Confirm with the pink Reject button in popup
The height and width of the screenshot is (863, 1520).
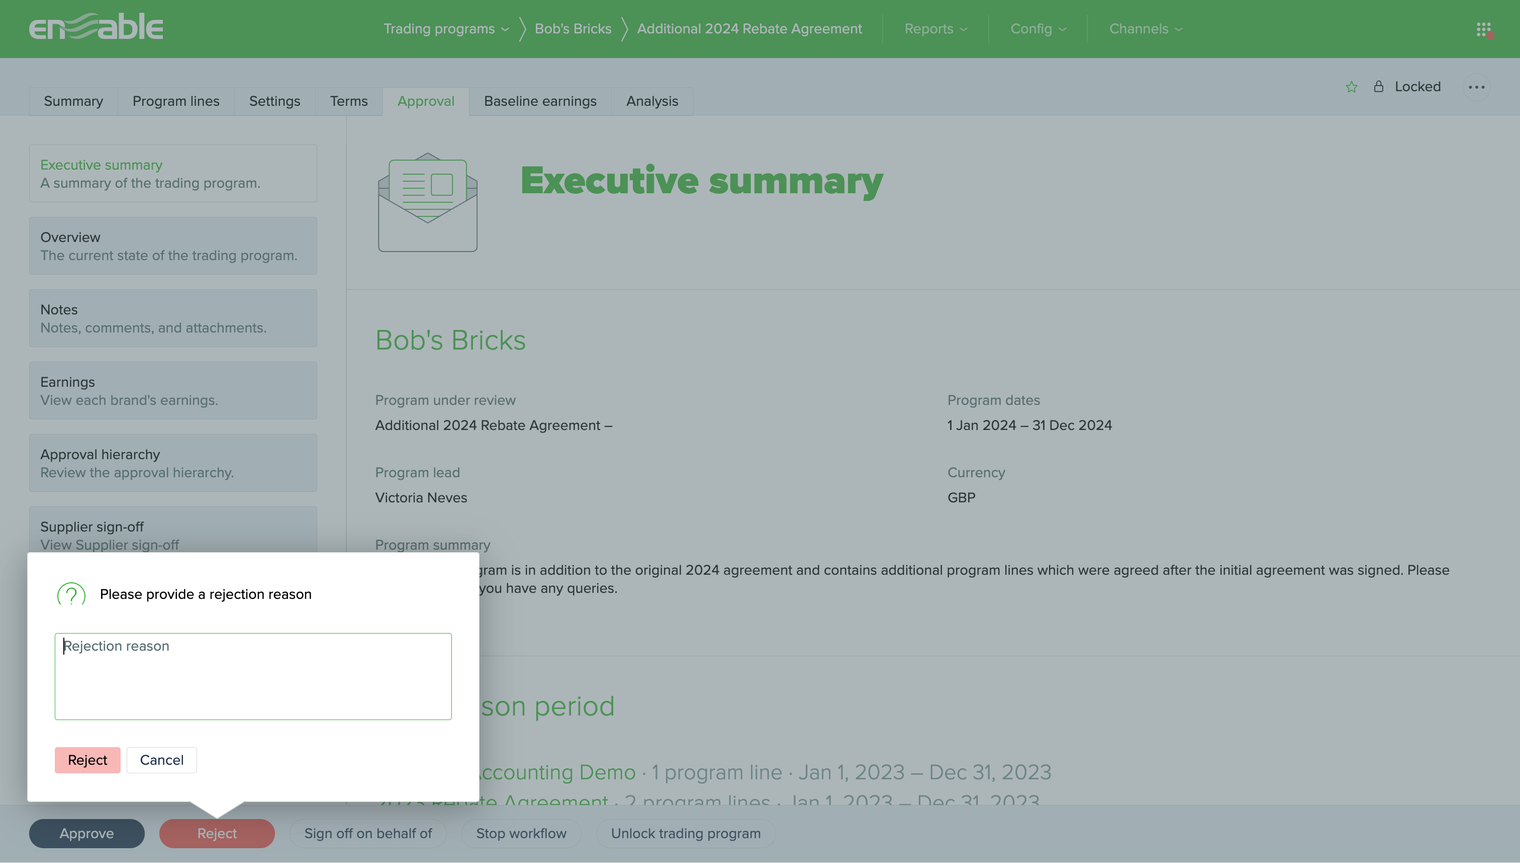88,760
